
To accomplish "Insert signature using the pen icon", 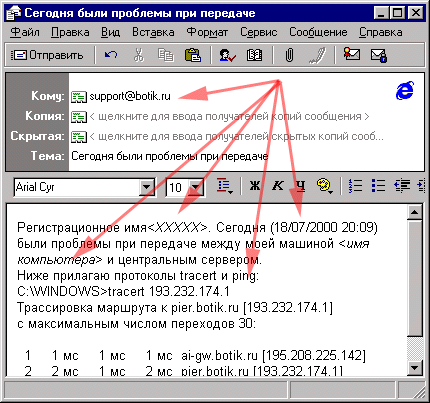I will [317, 55].
